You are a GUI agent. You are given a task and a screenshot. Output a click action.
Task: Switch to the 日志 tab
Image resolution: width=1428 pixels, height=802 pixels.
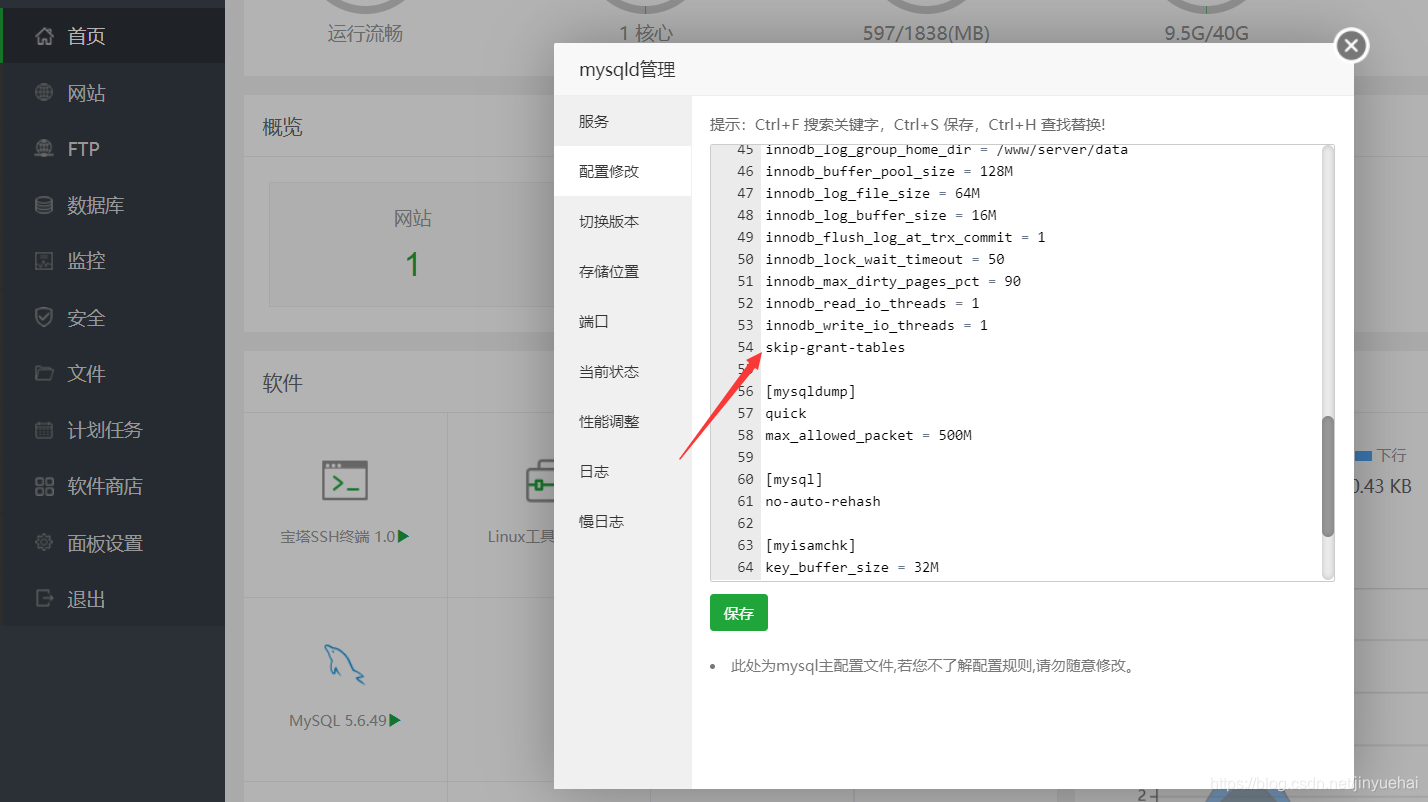622,471
